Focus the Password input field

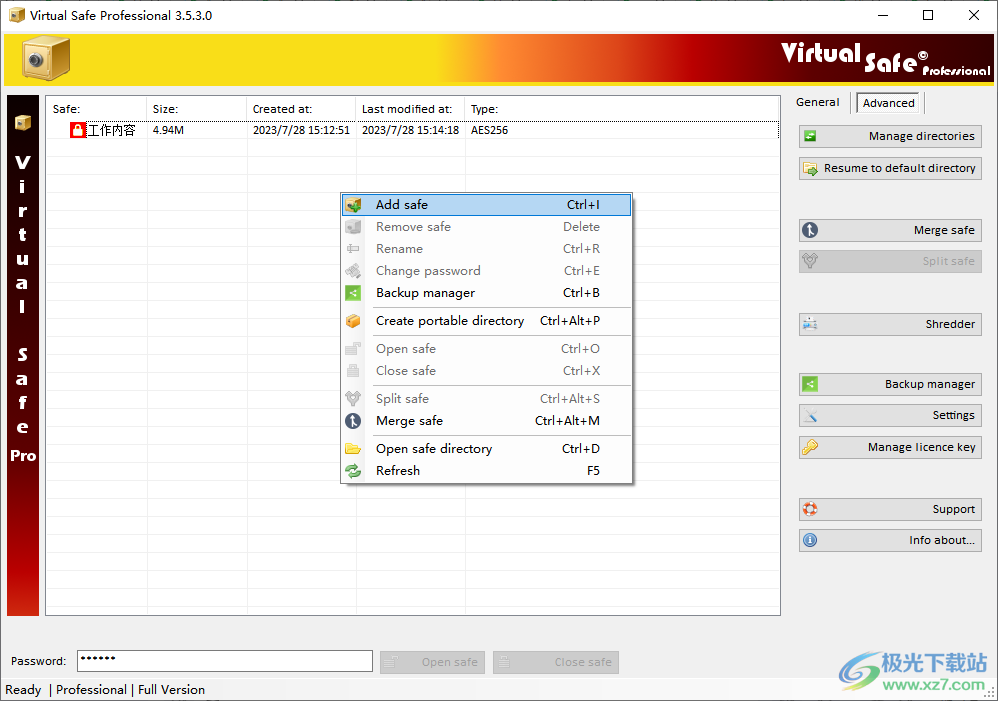(x=225, y=661)
